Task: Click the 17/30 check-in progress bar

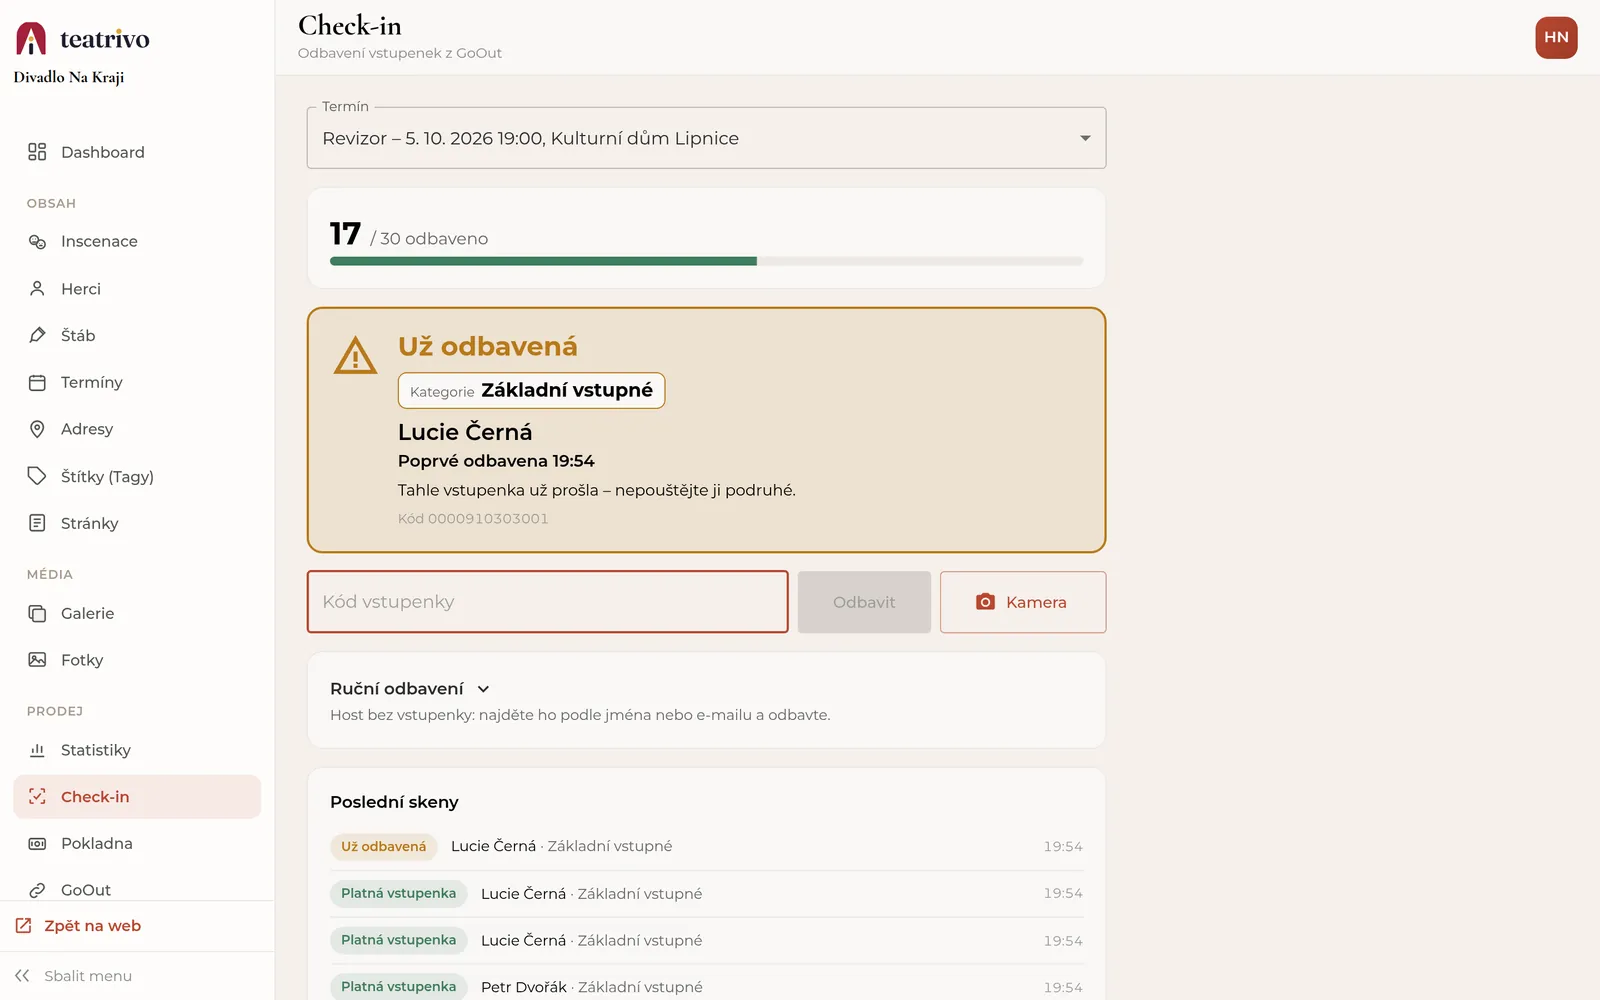Action: [706, 261]
